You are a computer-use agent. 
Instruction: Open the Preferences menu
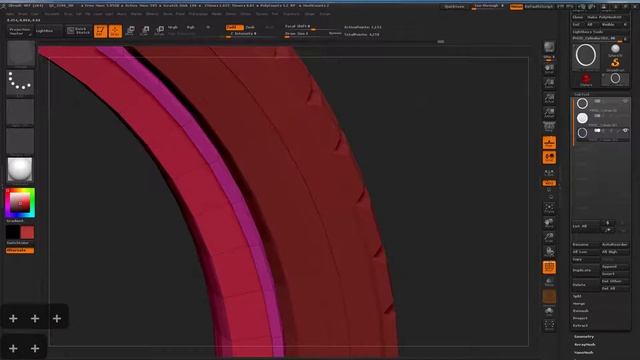click(x=198, y=14)
